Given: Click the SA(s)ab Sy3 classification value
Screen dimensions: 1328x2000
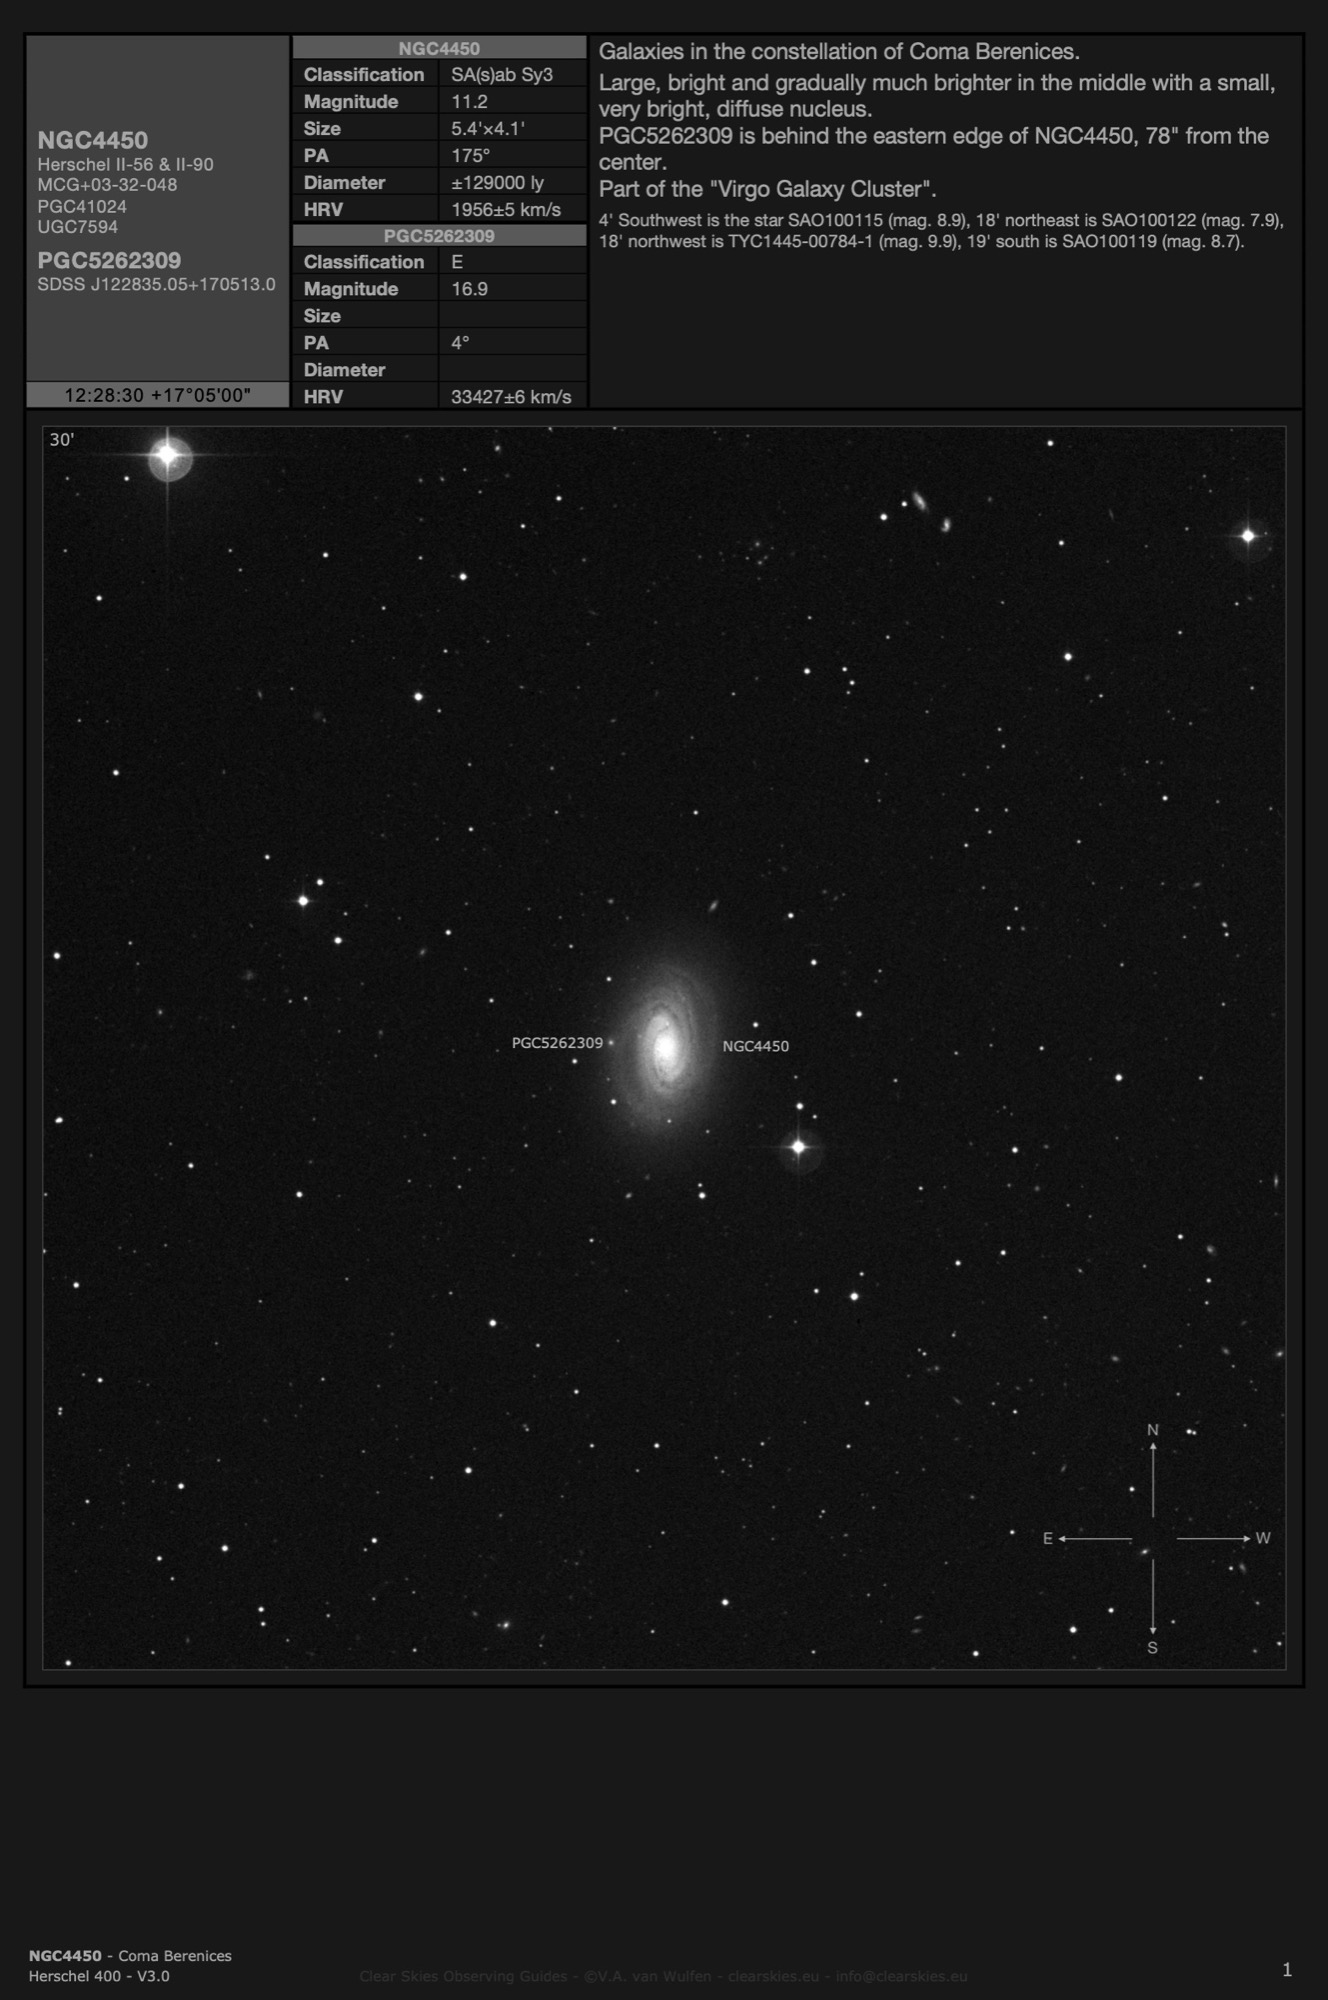Looking at the screenshot, I should [502, 75].
